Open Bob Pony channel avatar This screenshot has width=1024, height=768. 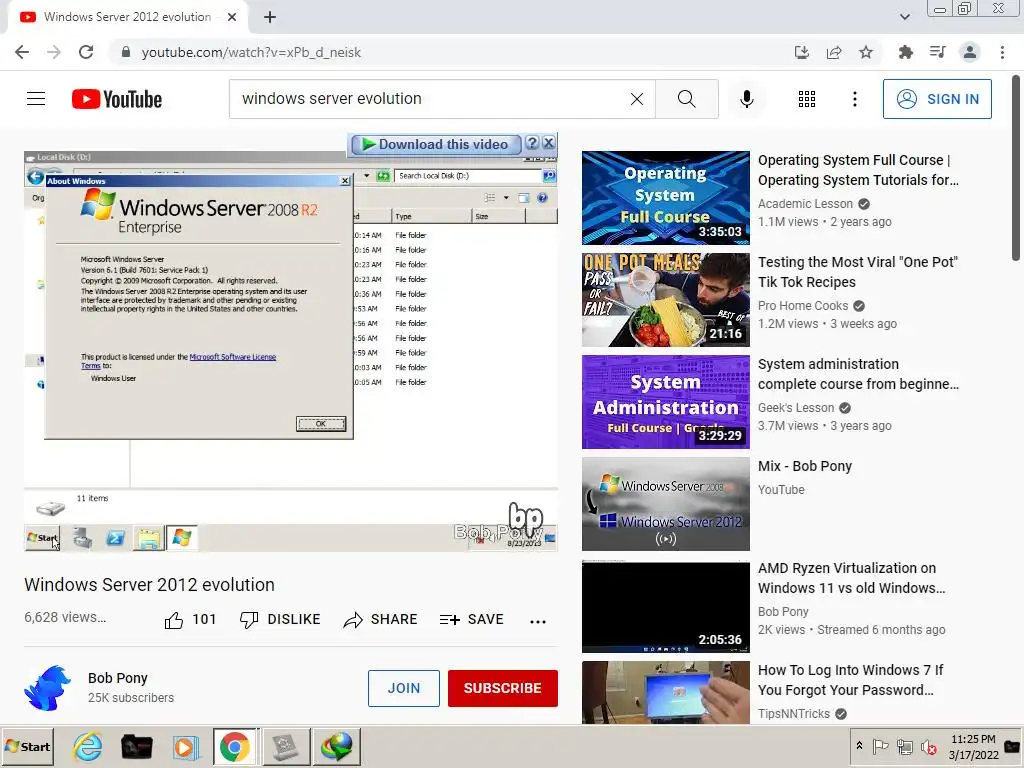point(47,688)
